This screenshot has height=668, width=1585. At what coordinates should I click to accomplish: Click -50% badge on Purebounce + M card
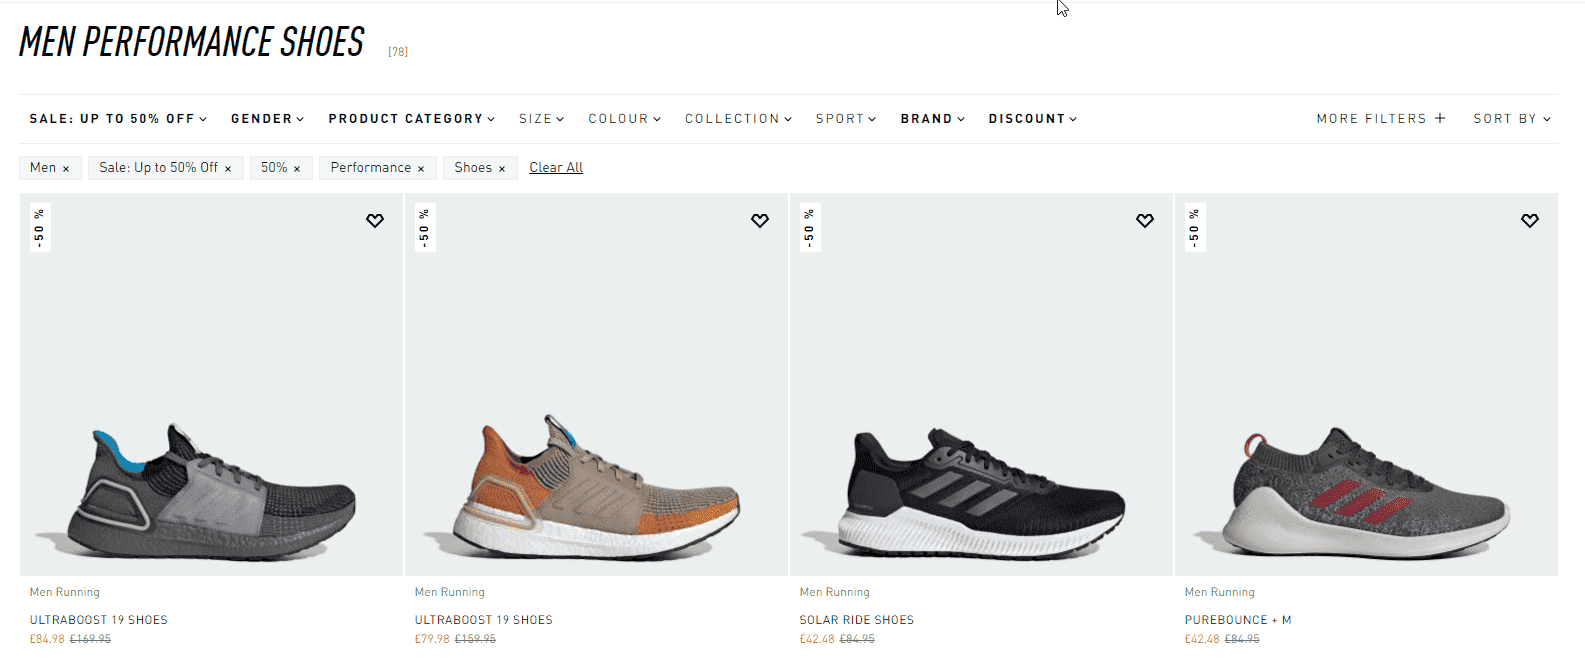tap(1194, 228)
